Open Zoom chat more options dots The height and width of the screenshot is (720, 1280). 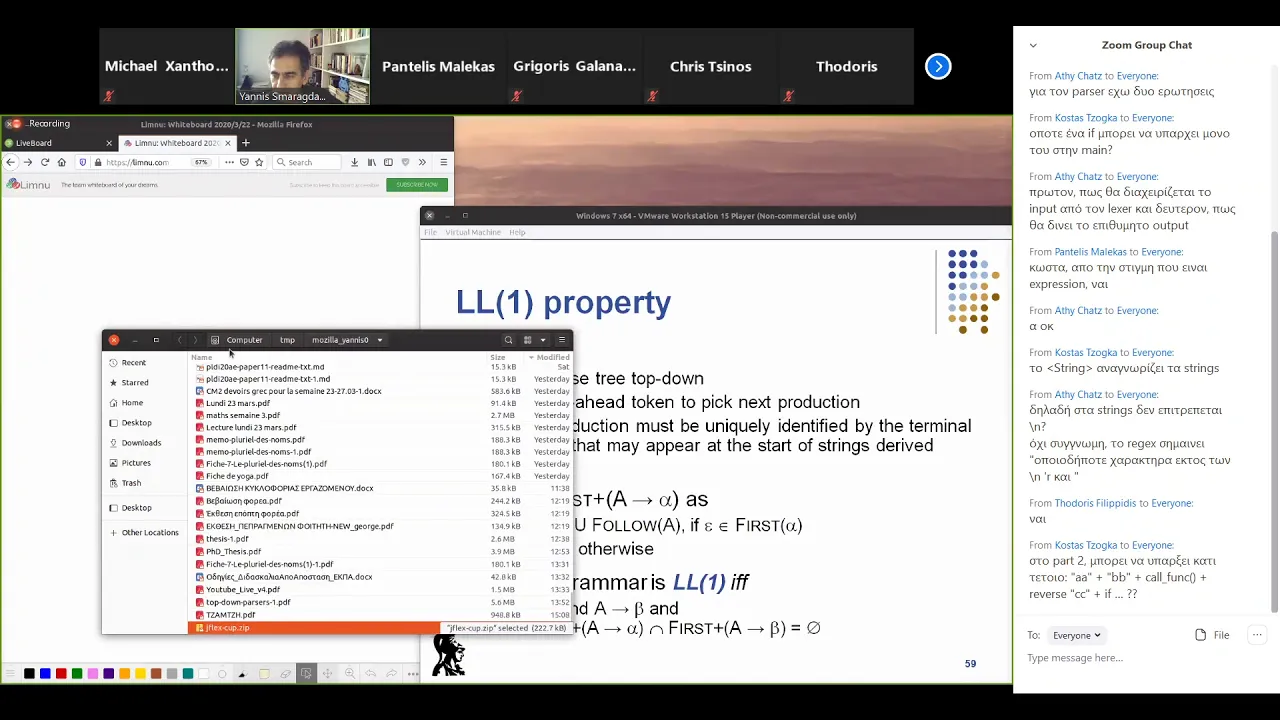tap(1258, 635)
